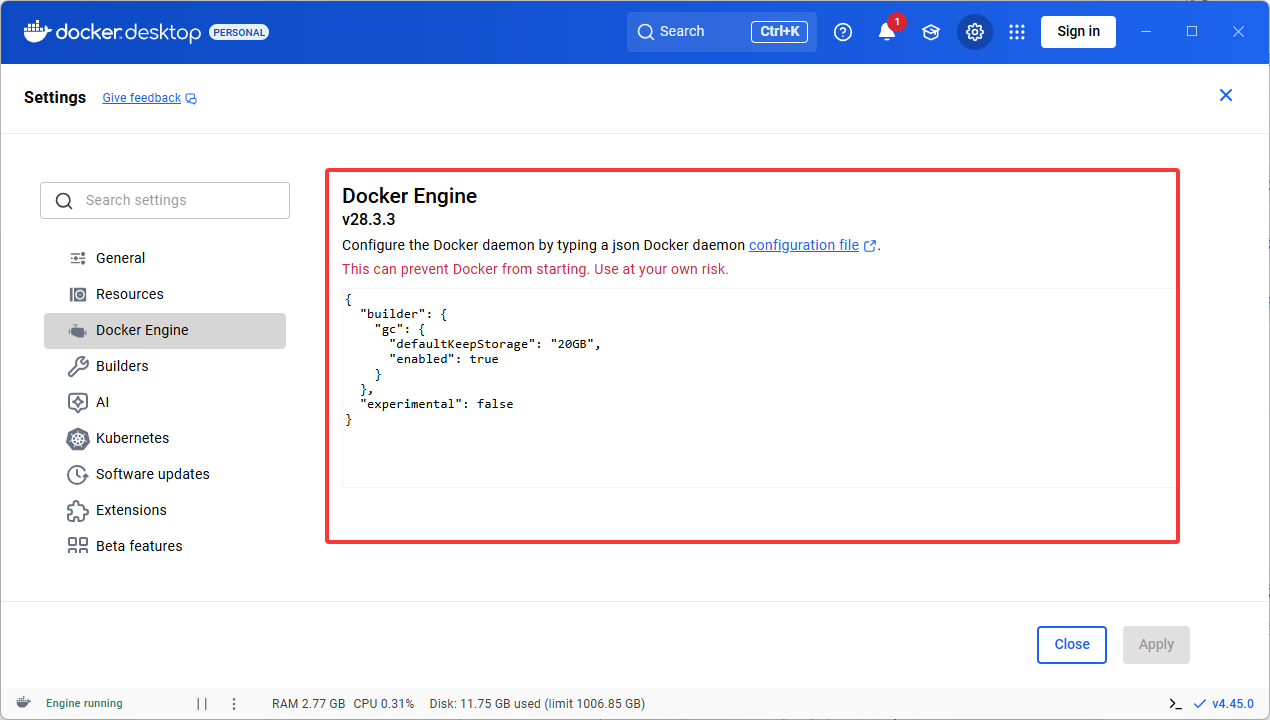
Task: Click the red risk warning text
Action: [x=535, y=269]
